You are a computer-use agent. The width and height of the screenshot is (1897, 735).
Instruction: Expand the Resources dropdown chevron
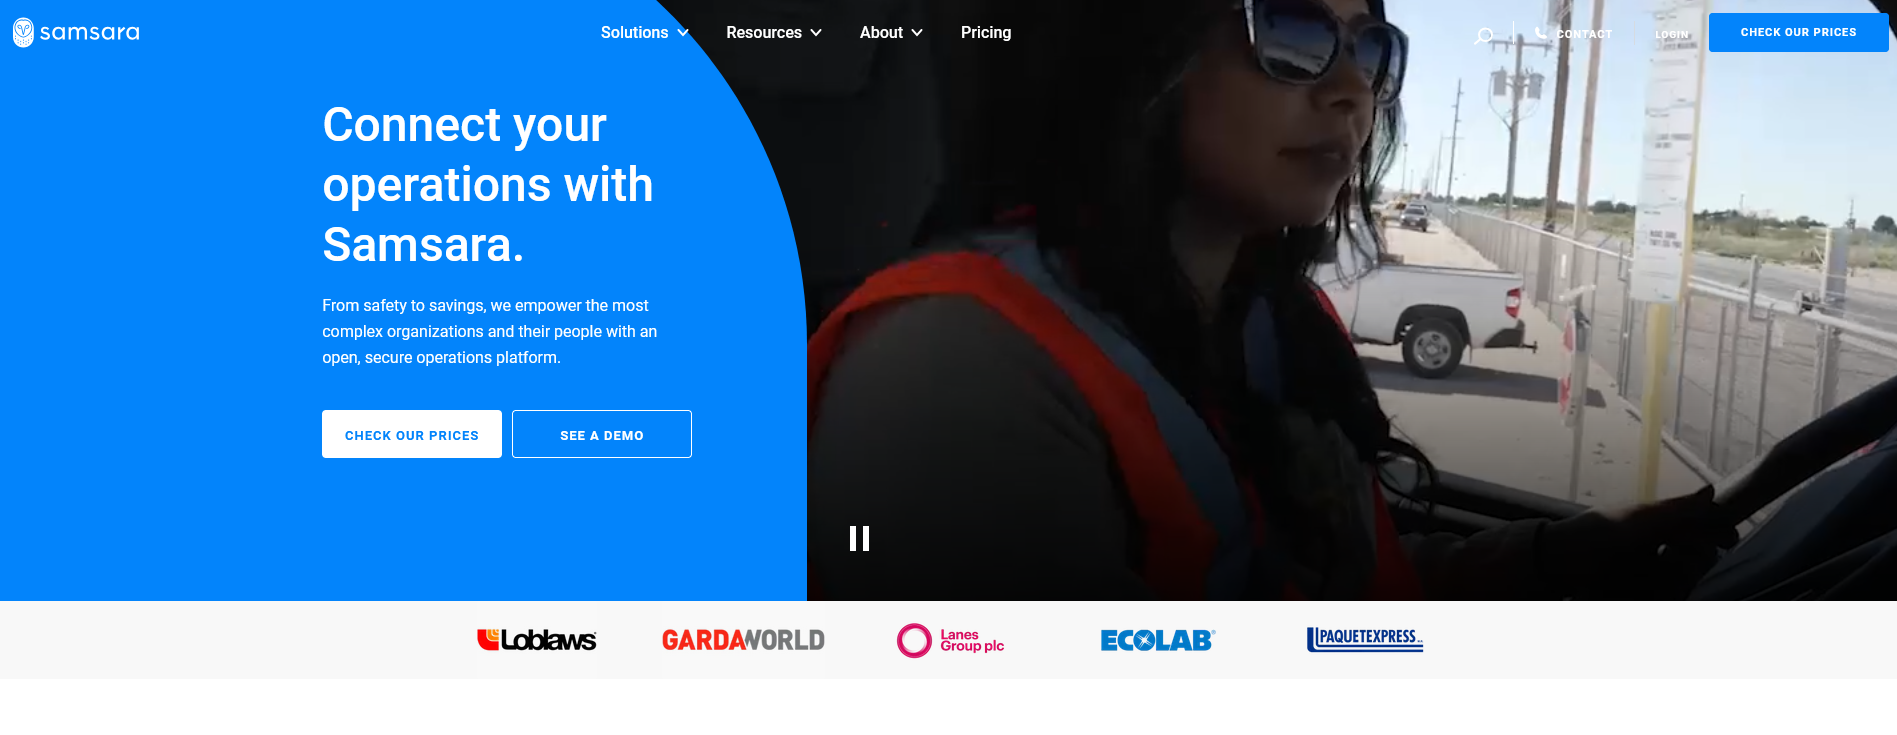point(816,33)
